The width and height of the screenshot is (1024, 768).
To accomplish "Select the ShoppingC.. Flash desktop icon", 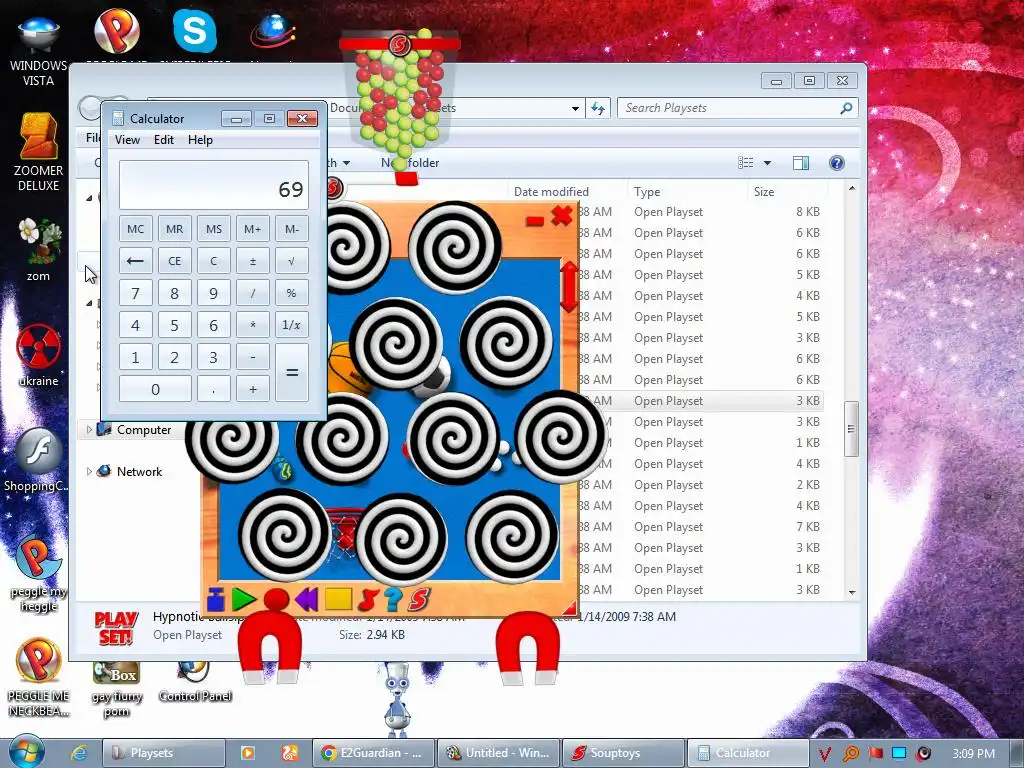I will coord(37,460).
